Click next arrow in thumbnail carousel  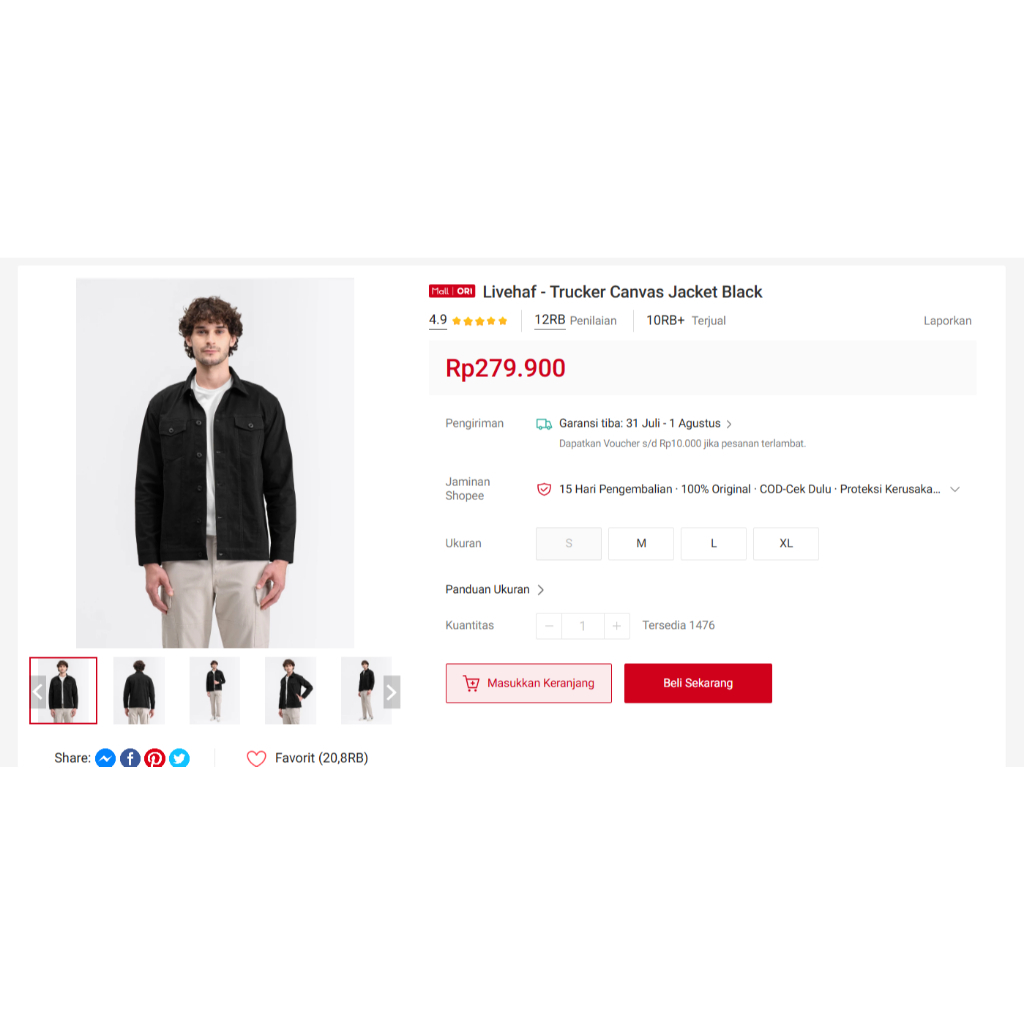391,692
